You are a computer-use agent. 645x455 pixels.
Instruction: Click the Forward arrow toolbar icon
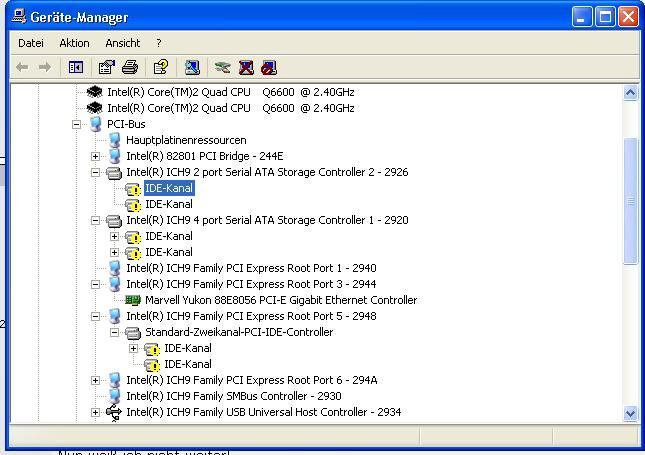[x=44, y=67]
